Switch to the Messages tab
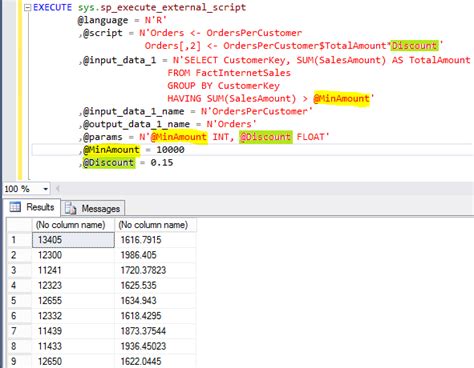This screenshot has width=474, height=368. click(x=93, y=209)
